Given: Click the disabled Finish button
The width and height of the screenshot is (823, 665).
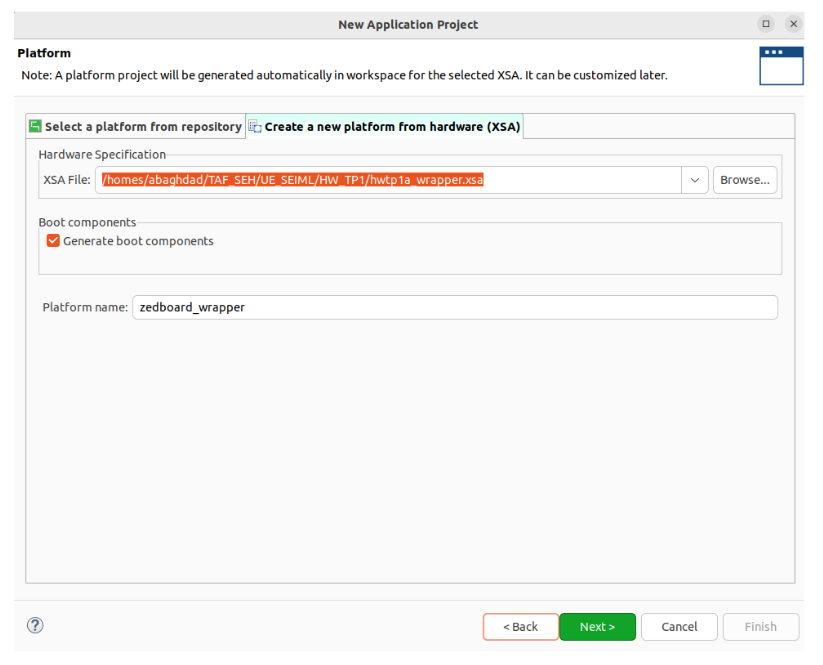Looking at the screenshot, I should [x=761, y=627].
